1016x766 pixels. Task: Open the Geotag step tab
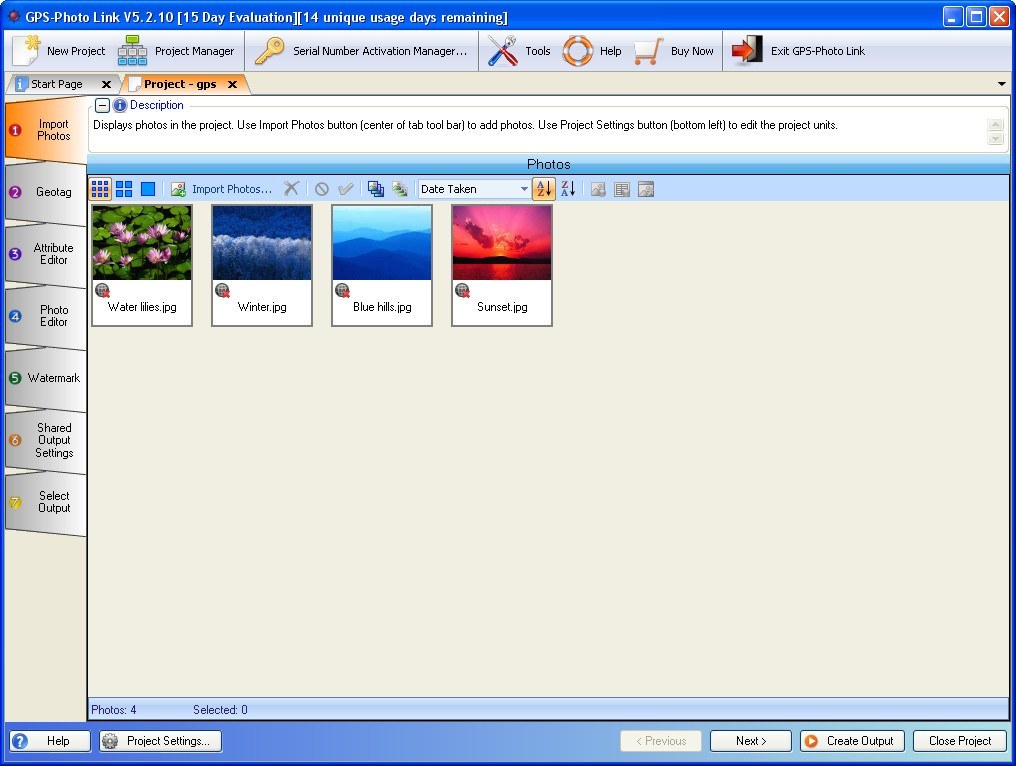[x=45, y=192]
